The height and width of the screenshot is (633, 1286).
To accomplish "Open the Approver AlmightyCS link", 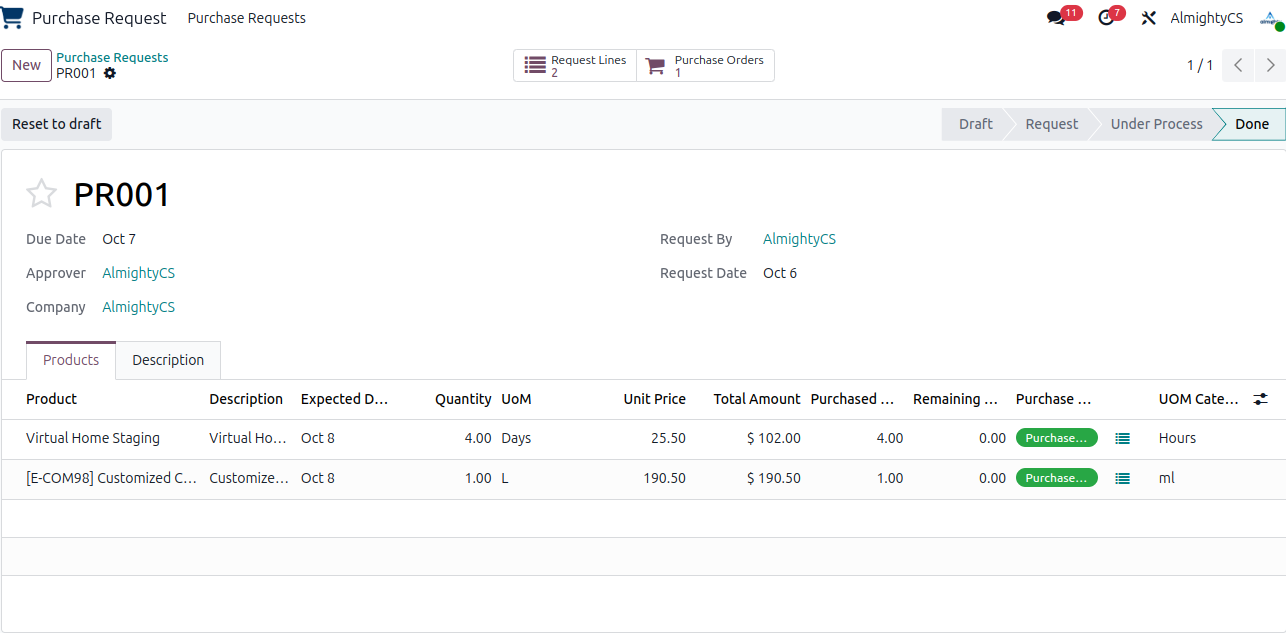I will (x=139, y=273).
